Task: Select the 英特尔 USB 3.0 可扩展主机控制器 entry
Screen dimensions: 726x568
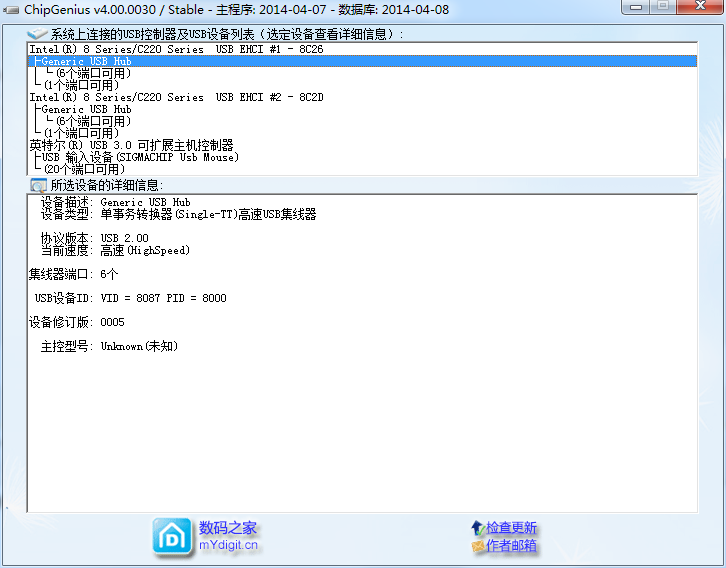Action: (131, 145)
